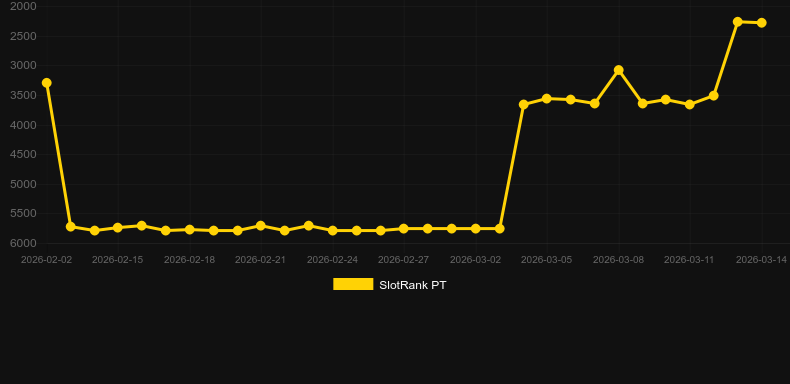Click the 6000 y-axis label
The image size is (790, 384).
(x=23, y=243)
